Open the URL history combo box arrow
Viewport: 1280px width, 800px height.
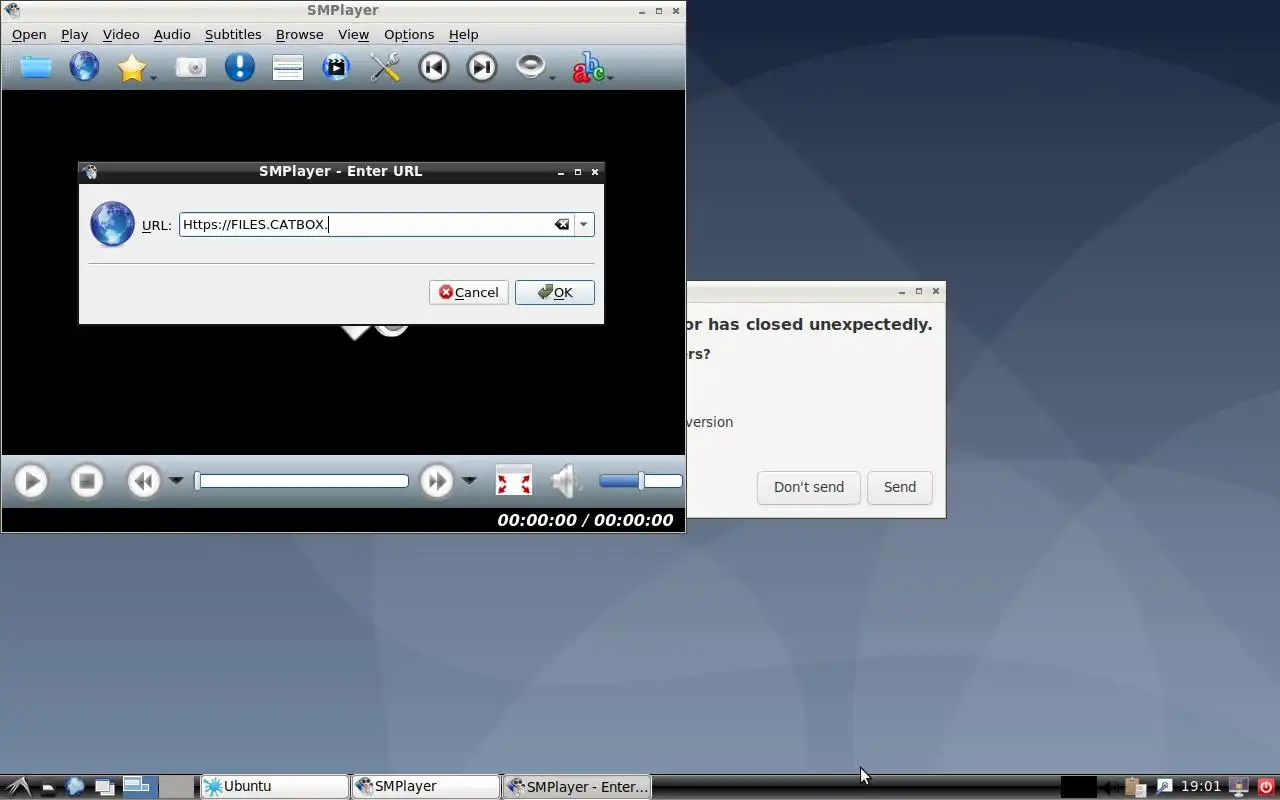point(584,225)
